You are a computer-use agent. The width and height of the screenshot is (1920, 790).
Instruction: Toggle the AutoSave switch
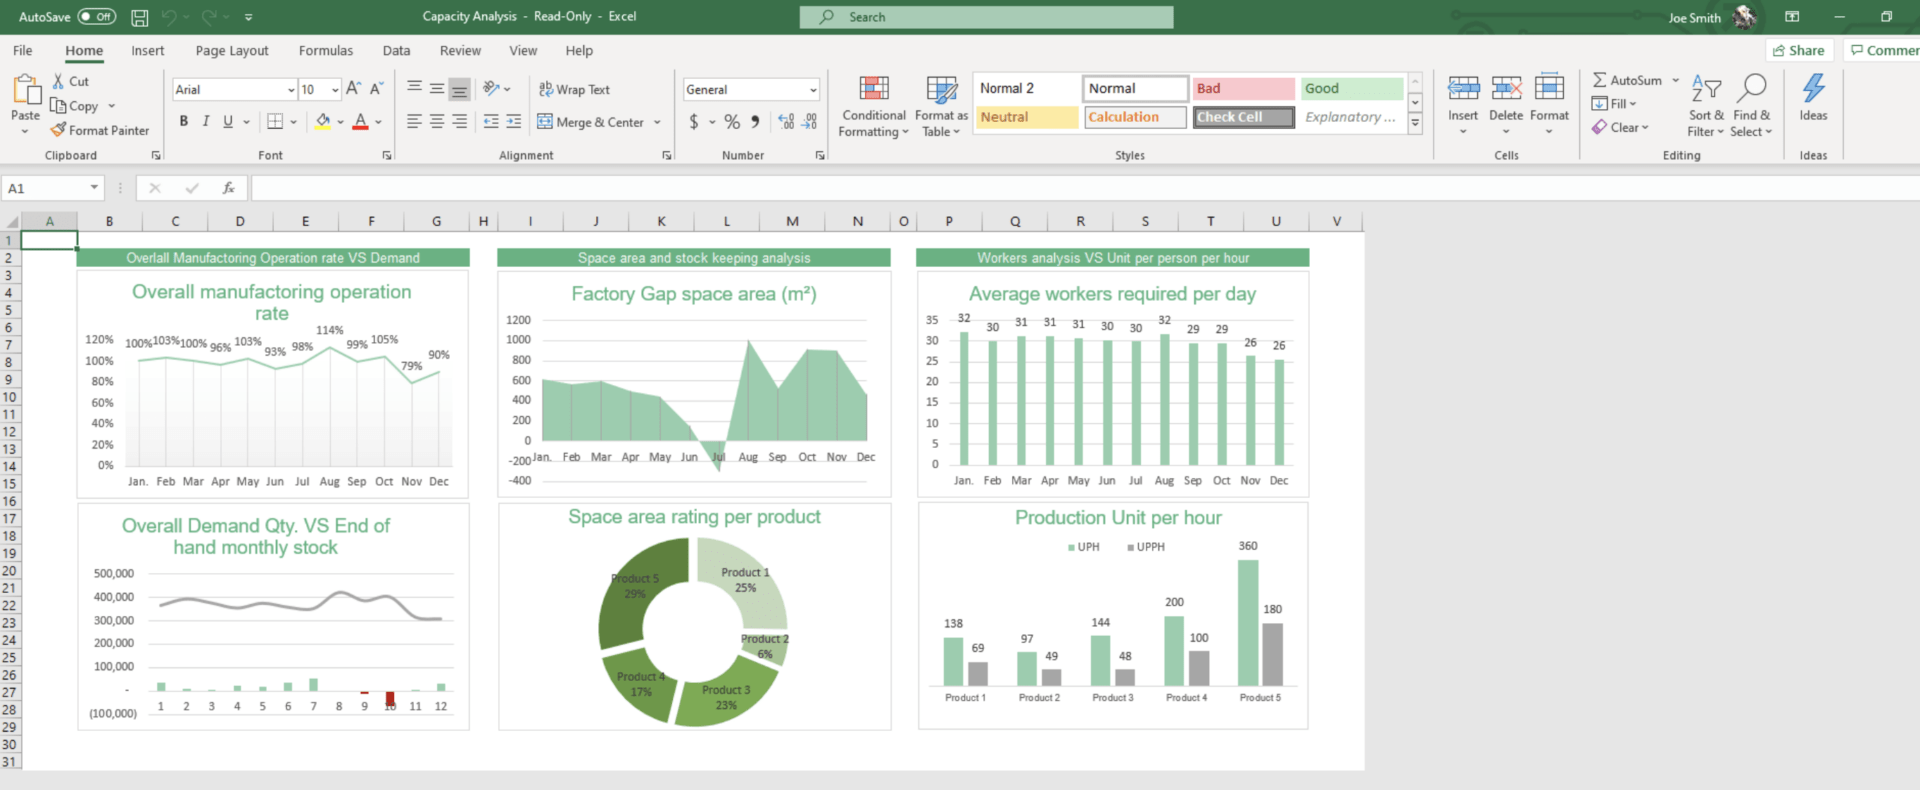click(97, 17)
